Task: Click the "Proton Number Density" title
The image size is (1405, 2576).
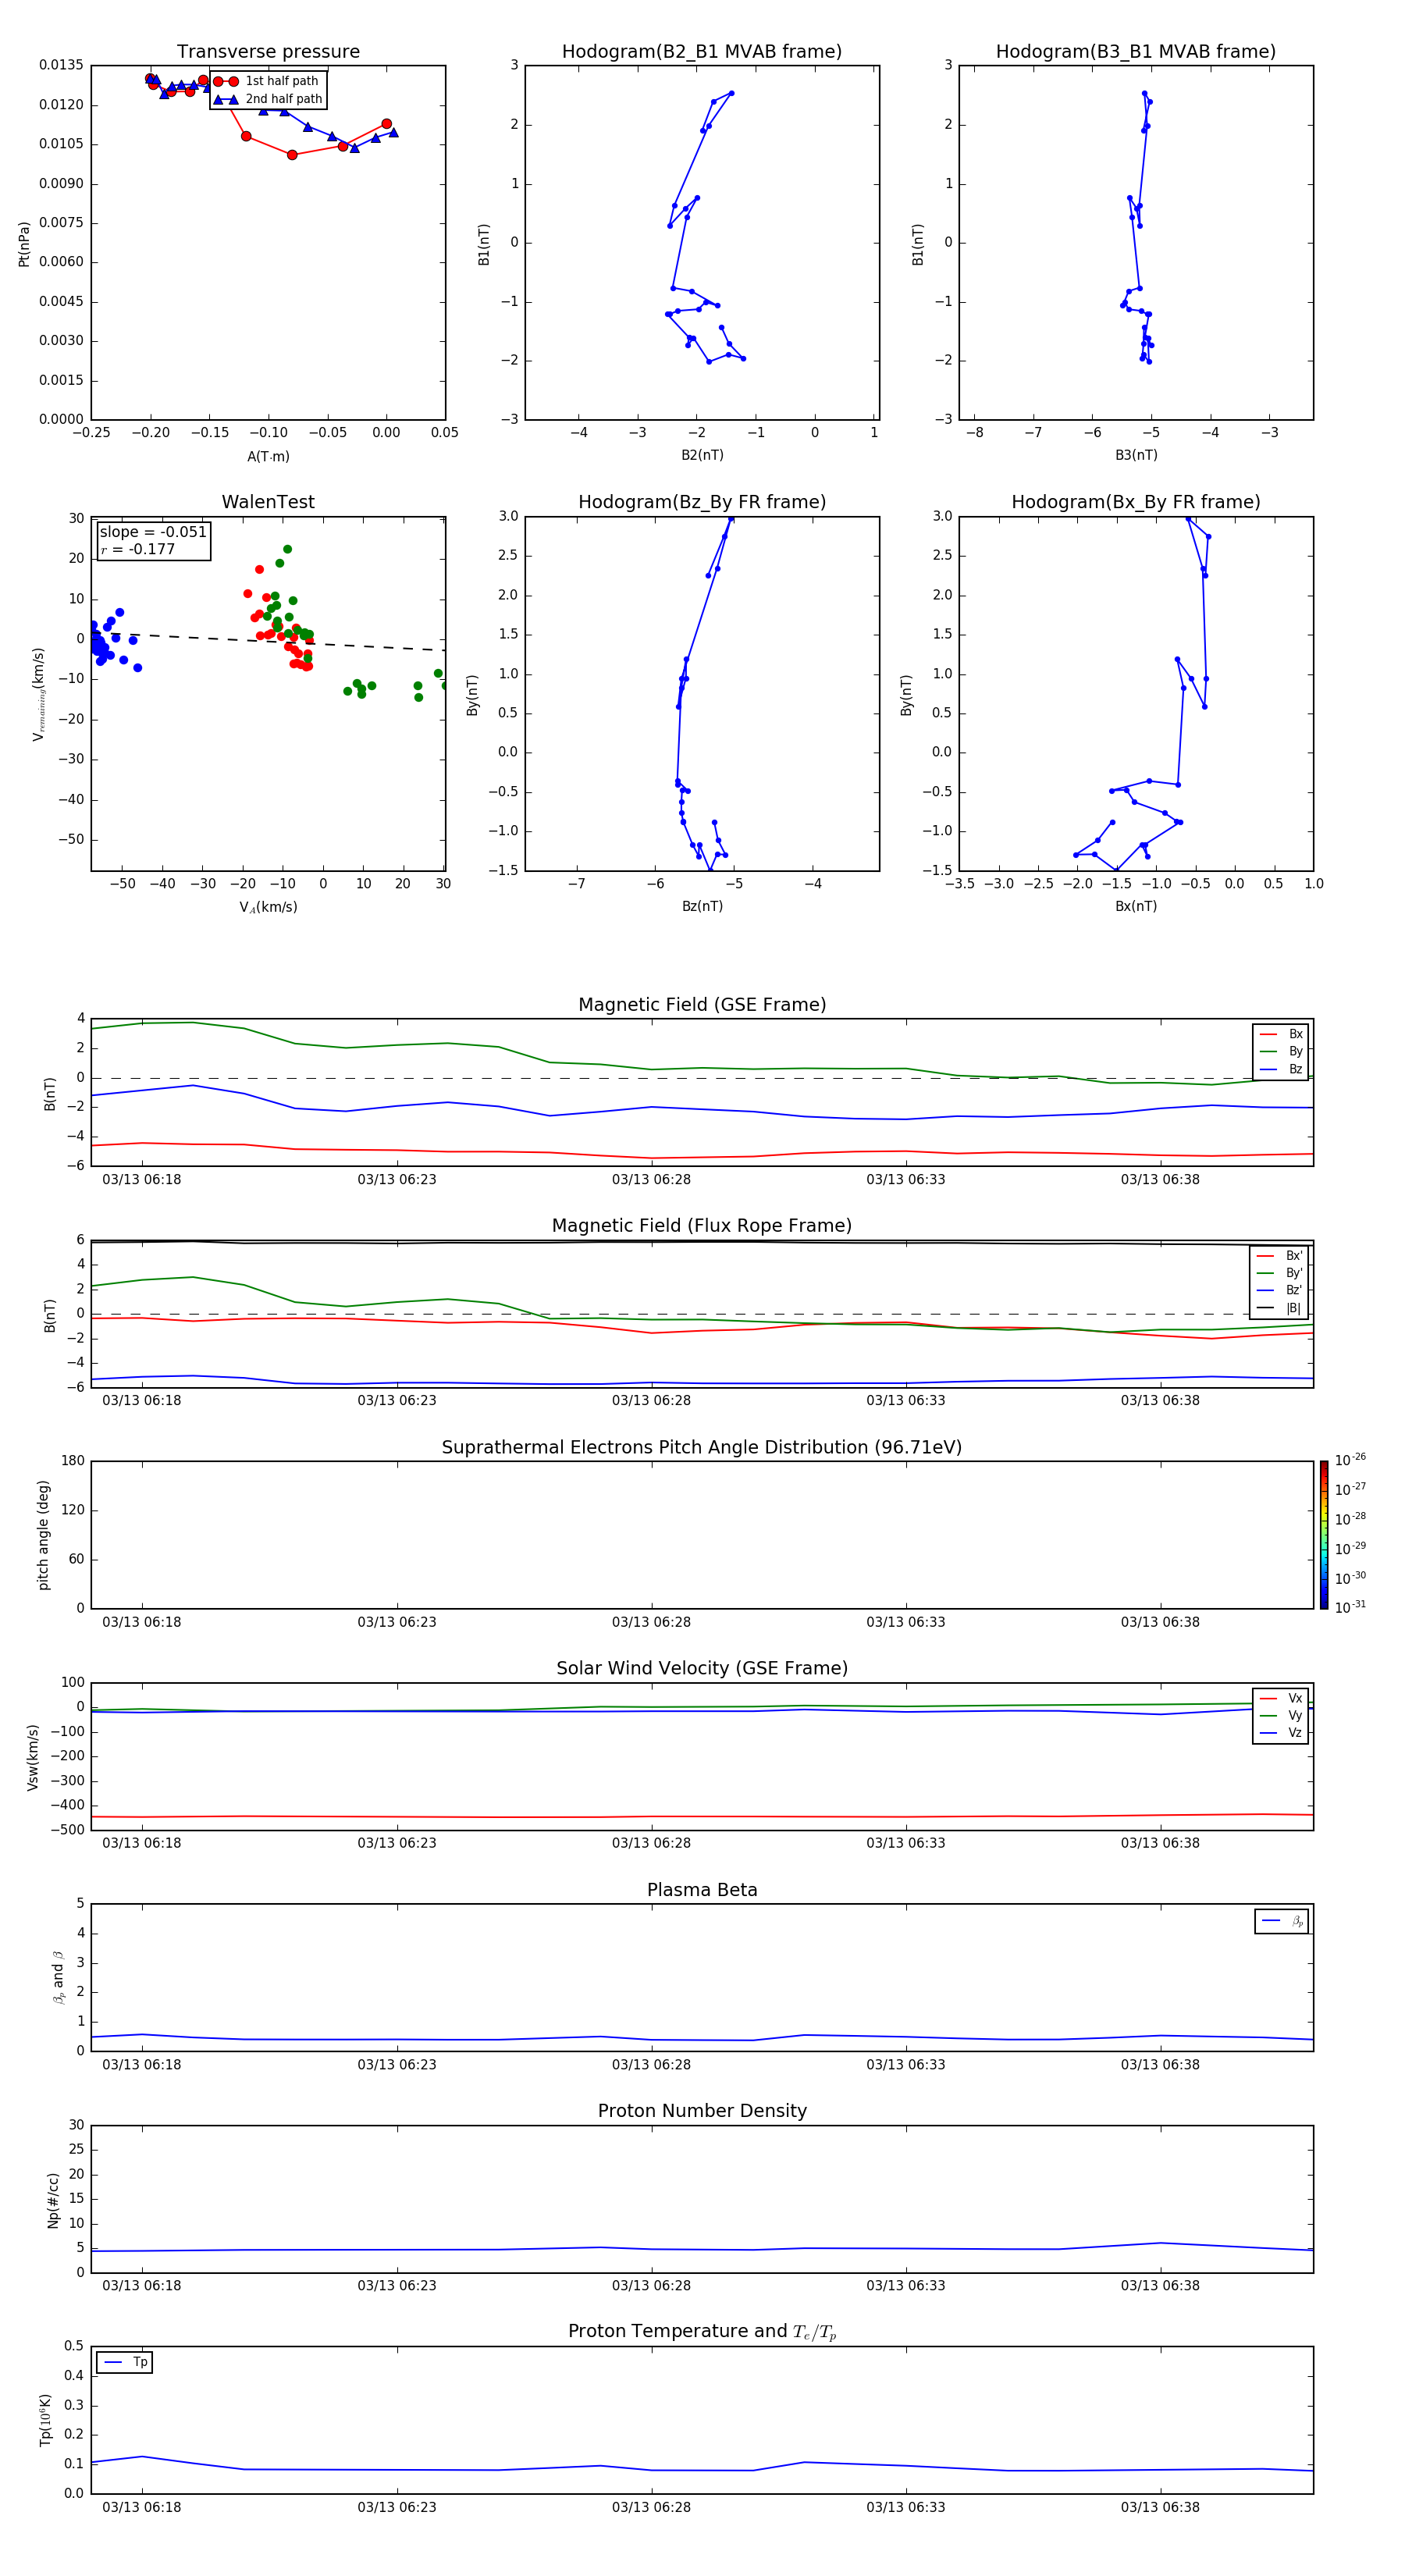Action: tap(702, 2111)
